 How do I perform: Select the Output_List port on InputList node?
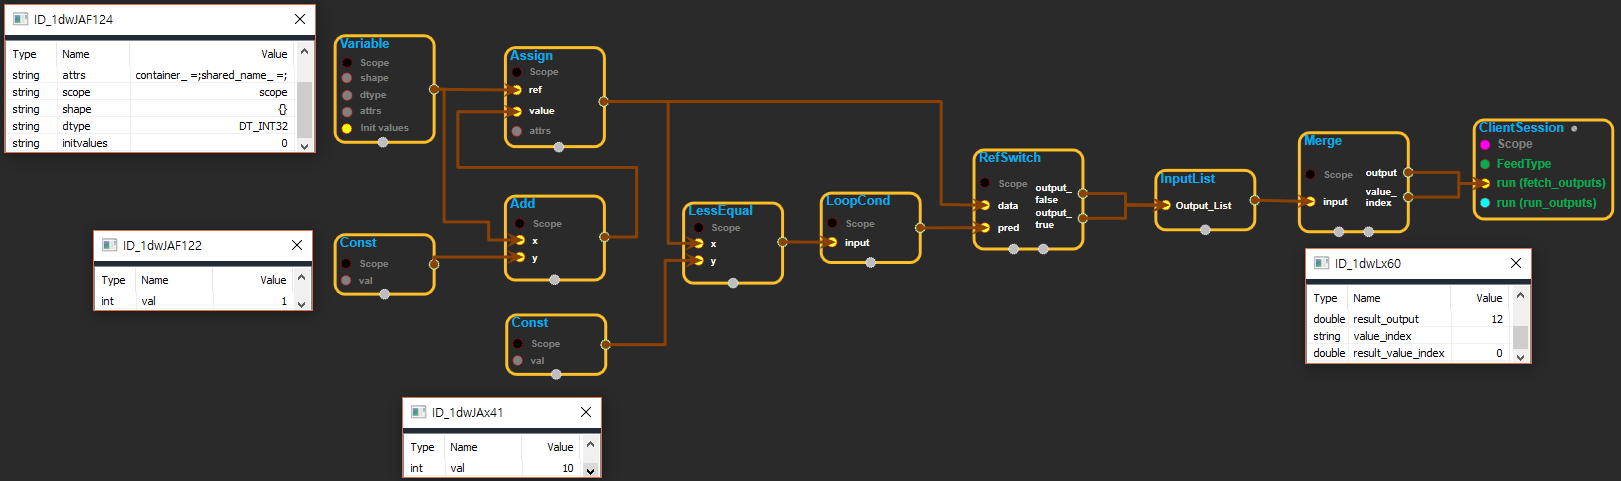click(x=1164, y=205)
